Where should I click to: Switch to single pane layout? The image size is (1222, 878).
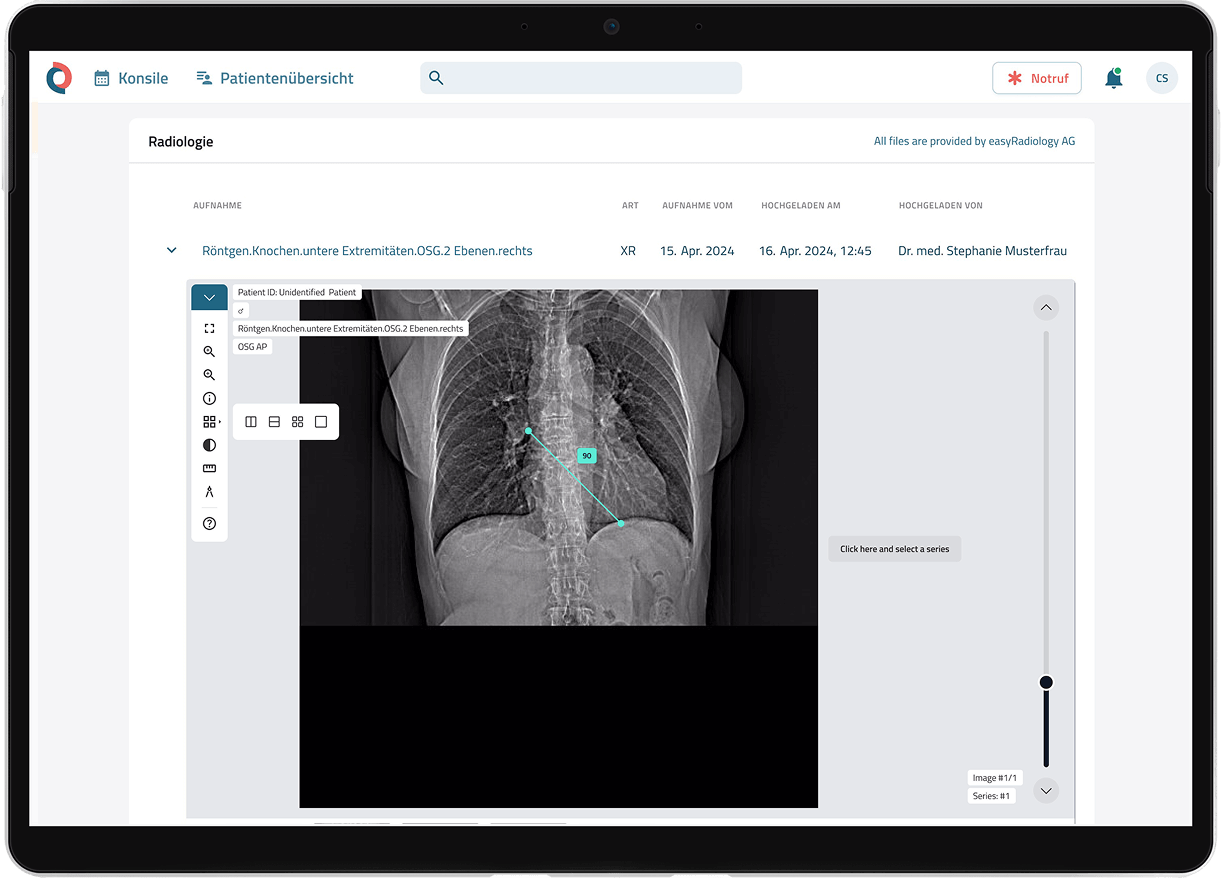(x=321, y=422)
